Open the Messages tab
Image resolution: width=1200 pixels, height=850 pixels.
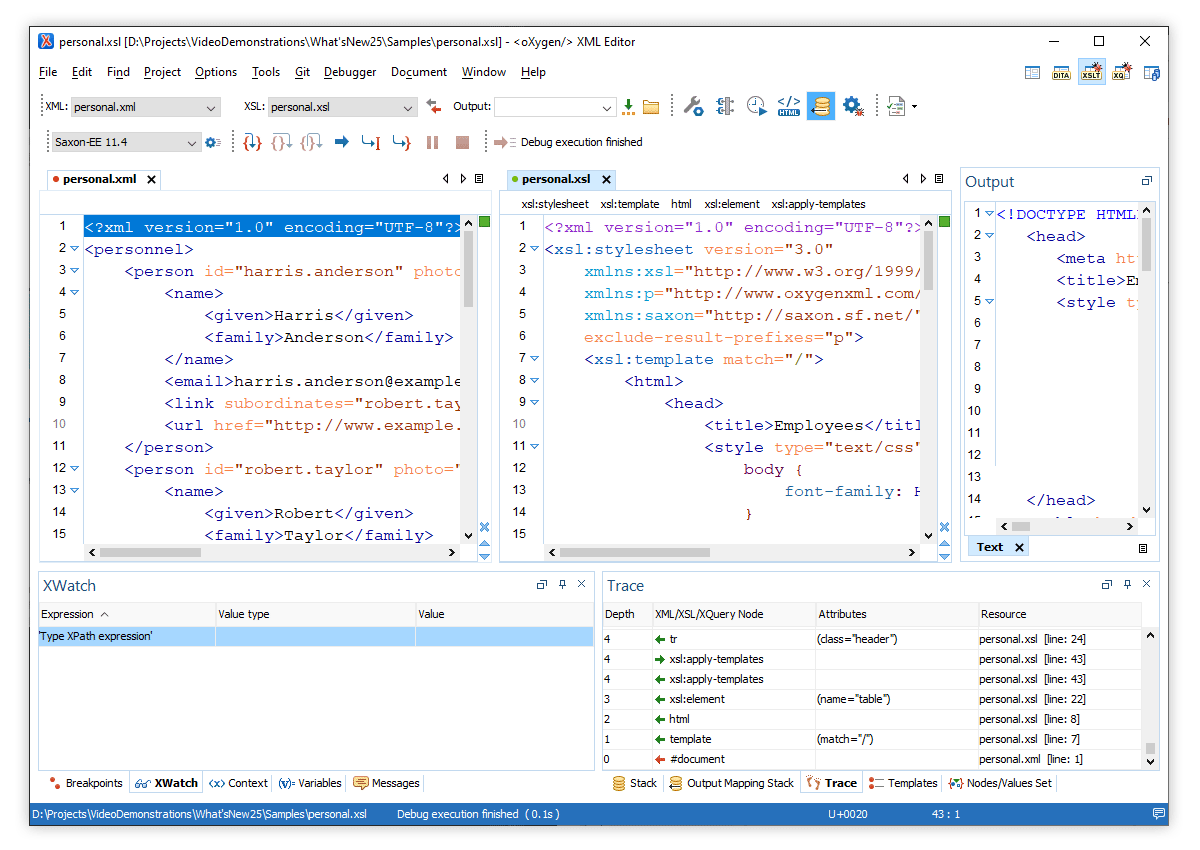(386, 783)
